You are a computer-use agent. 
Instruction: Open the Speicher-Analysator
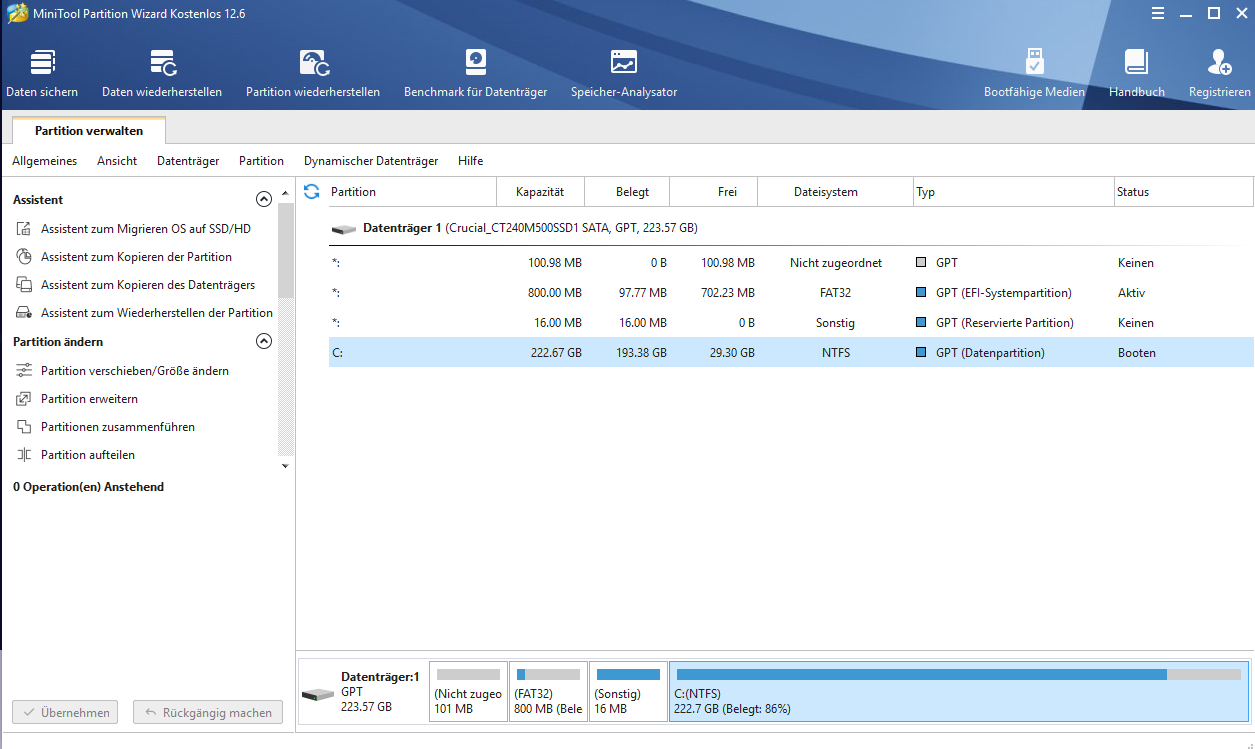[x=624, y=73]
